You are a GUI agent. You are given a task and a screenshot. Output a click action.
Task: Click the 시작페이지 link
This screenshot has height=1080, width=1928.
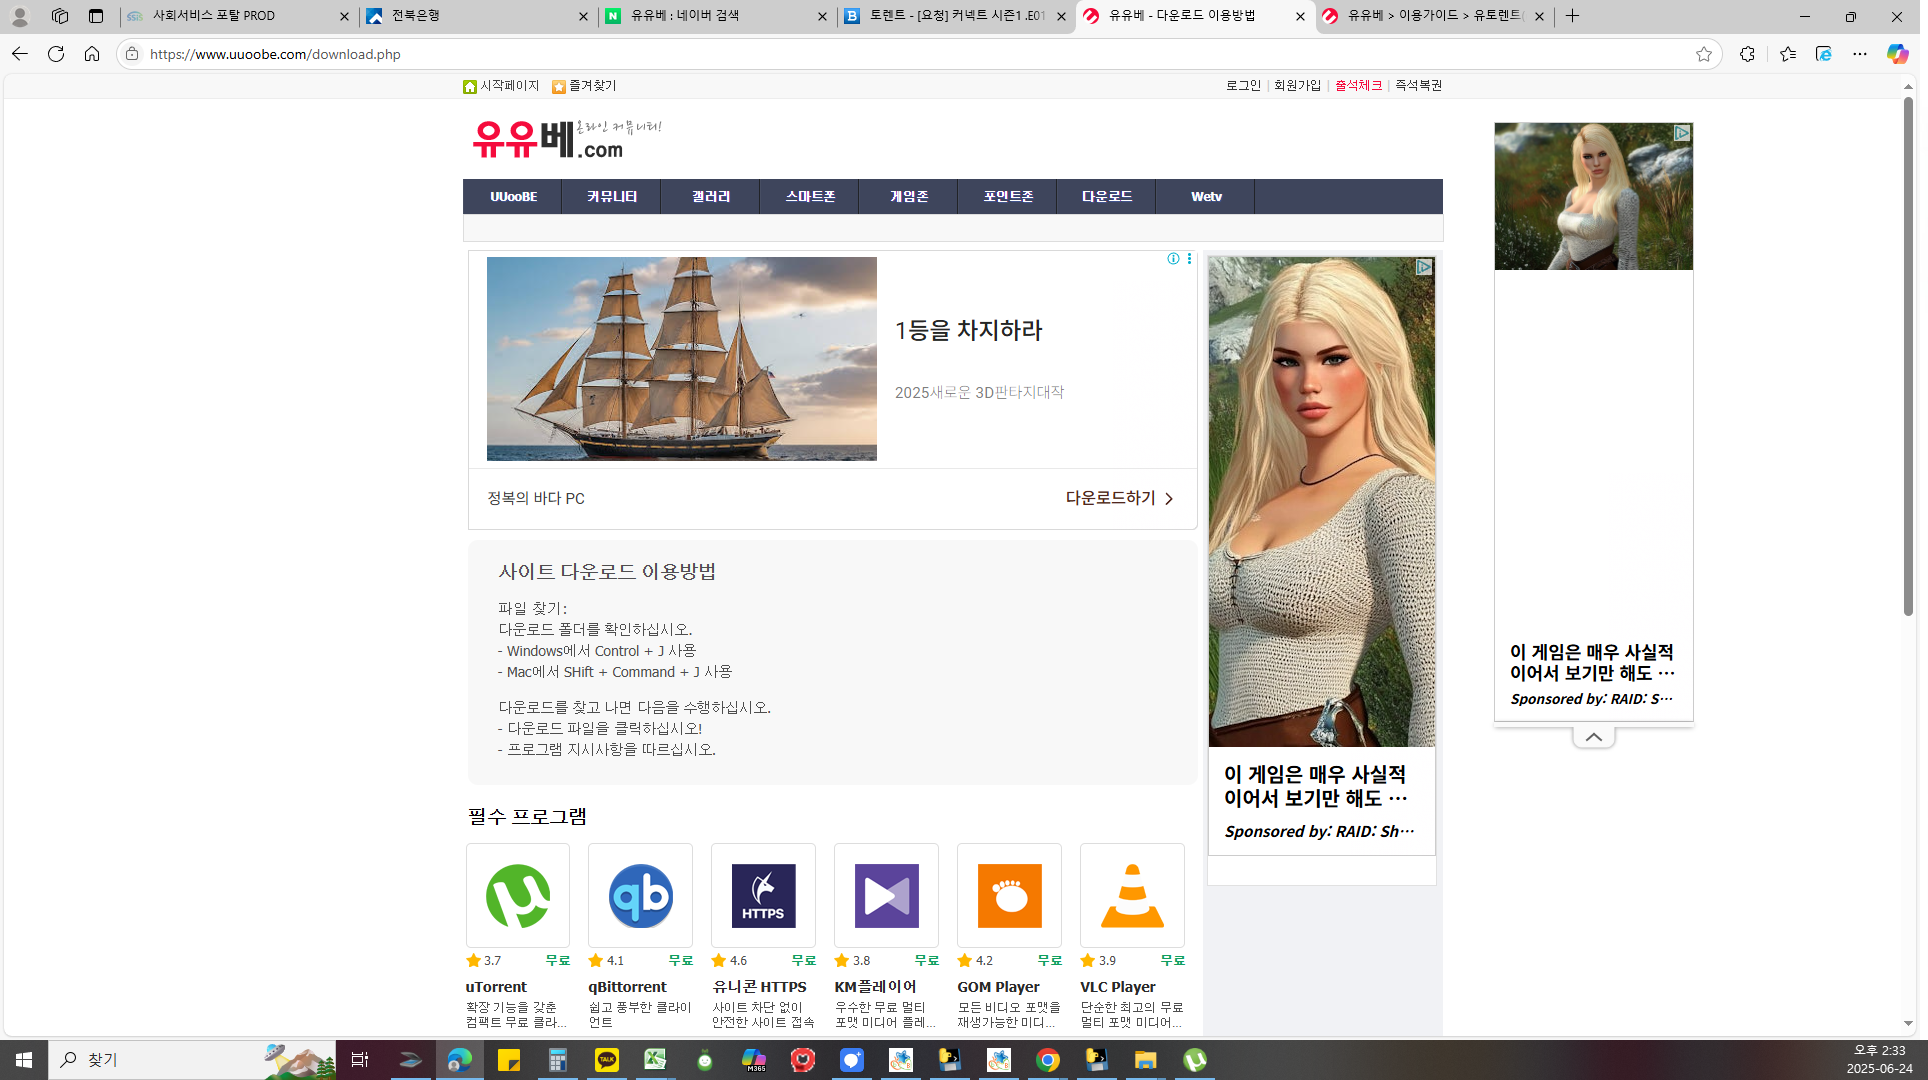pyautogui.click(x=501, y=86)
